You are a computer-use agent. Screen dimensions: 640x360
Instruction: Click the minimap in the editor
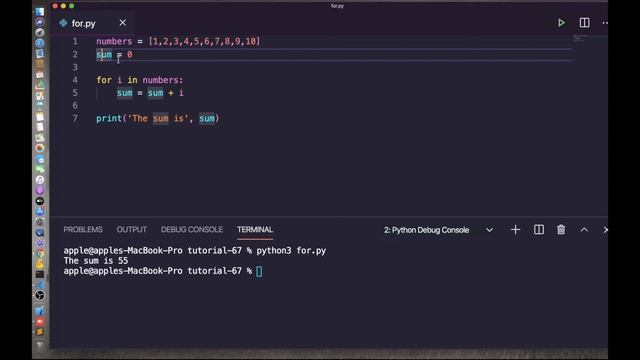579,39
